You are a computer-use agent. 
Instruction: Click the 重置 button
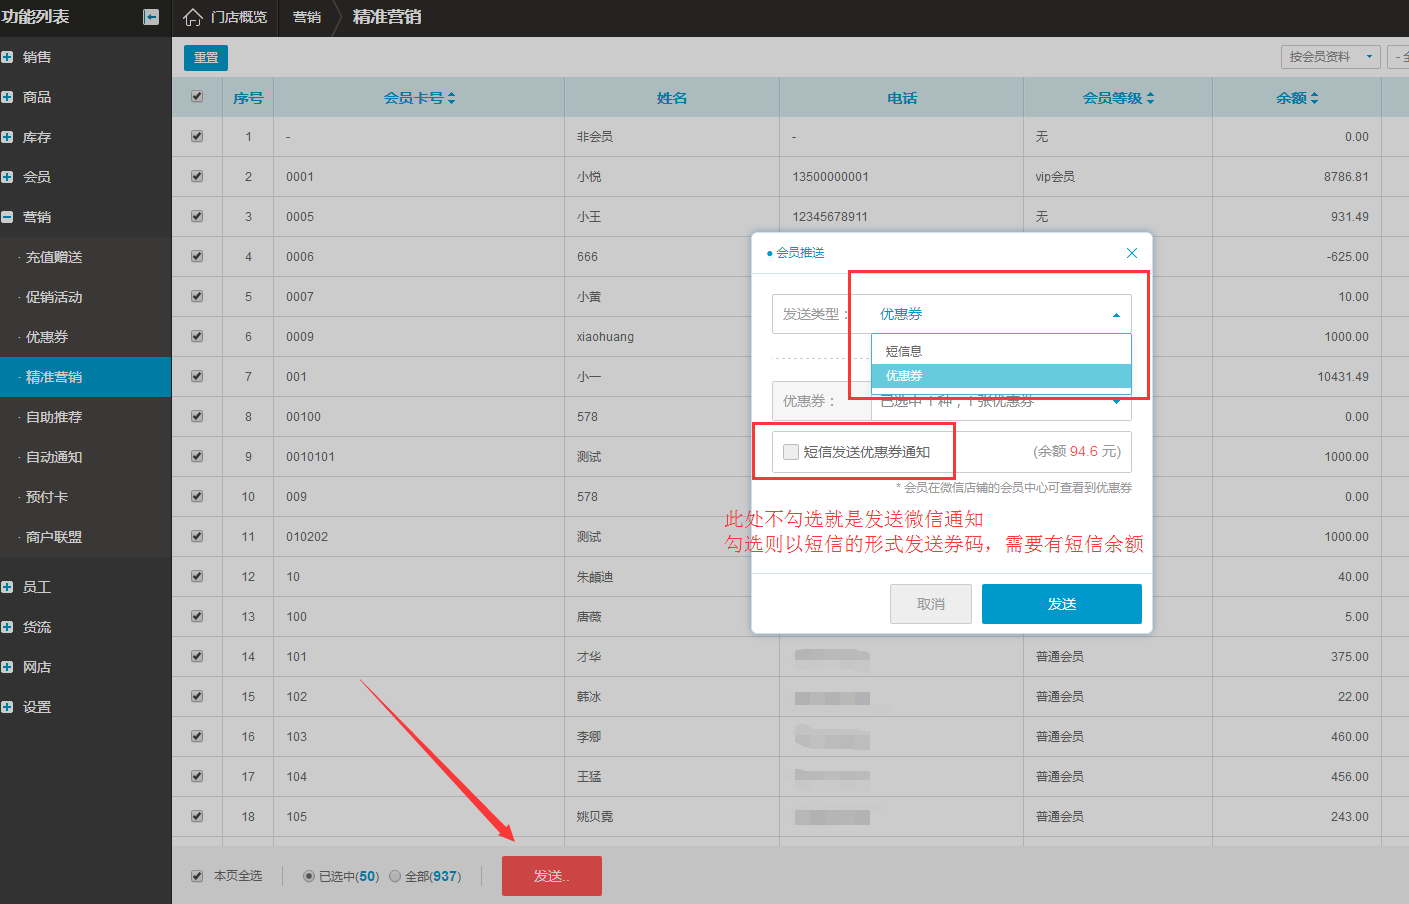(206, 58)
